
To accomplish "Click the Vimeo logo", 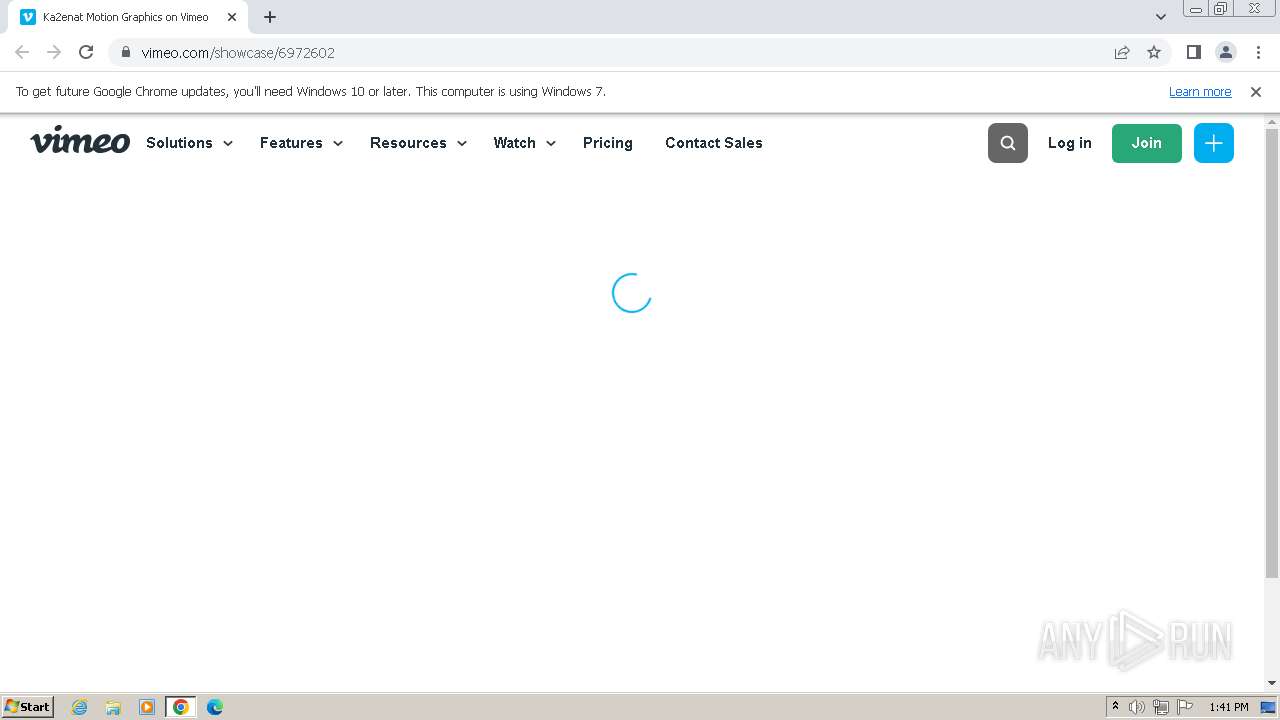I will [80, 142].
